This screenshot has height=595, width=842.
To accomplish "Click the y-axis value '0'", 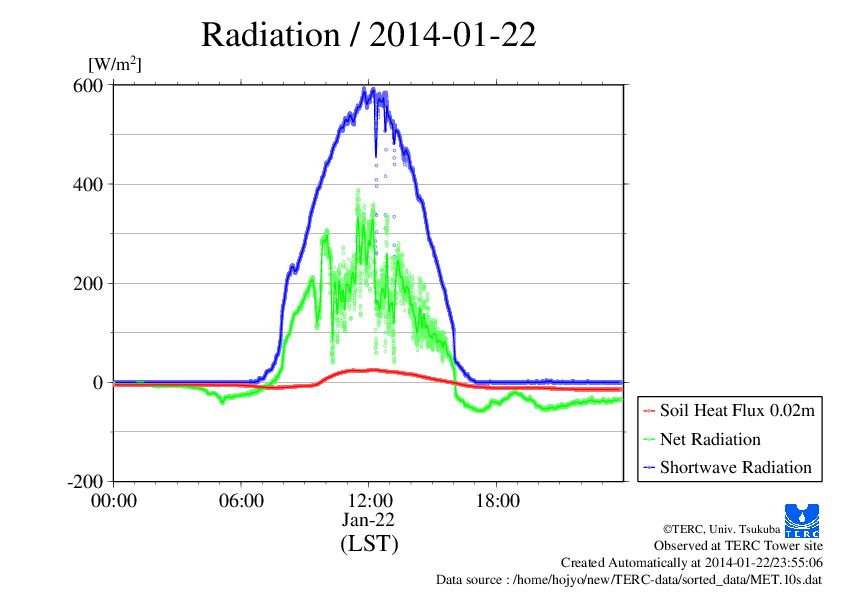I will pyautogui.click(x=98, y=383).
